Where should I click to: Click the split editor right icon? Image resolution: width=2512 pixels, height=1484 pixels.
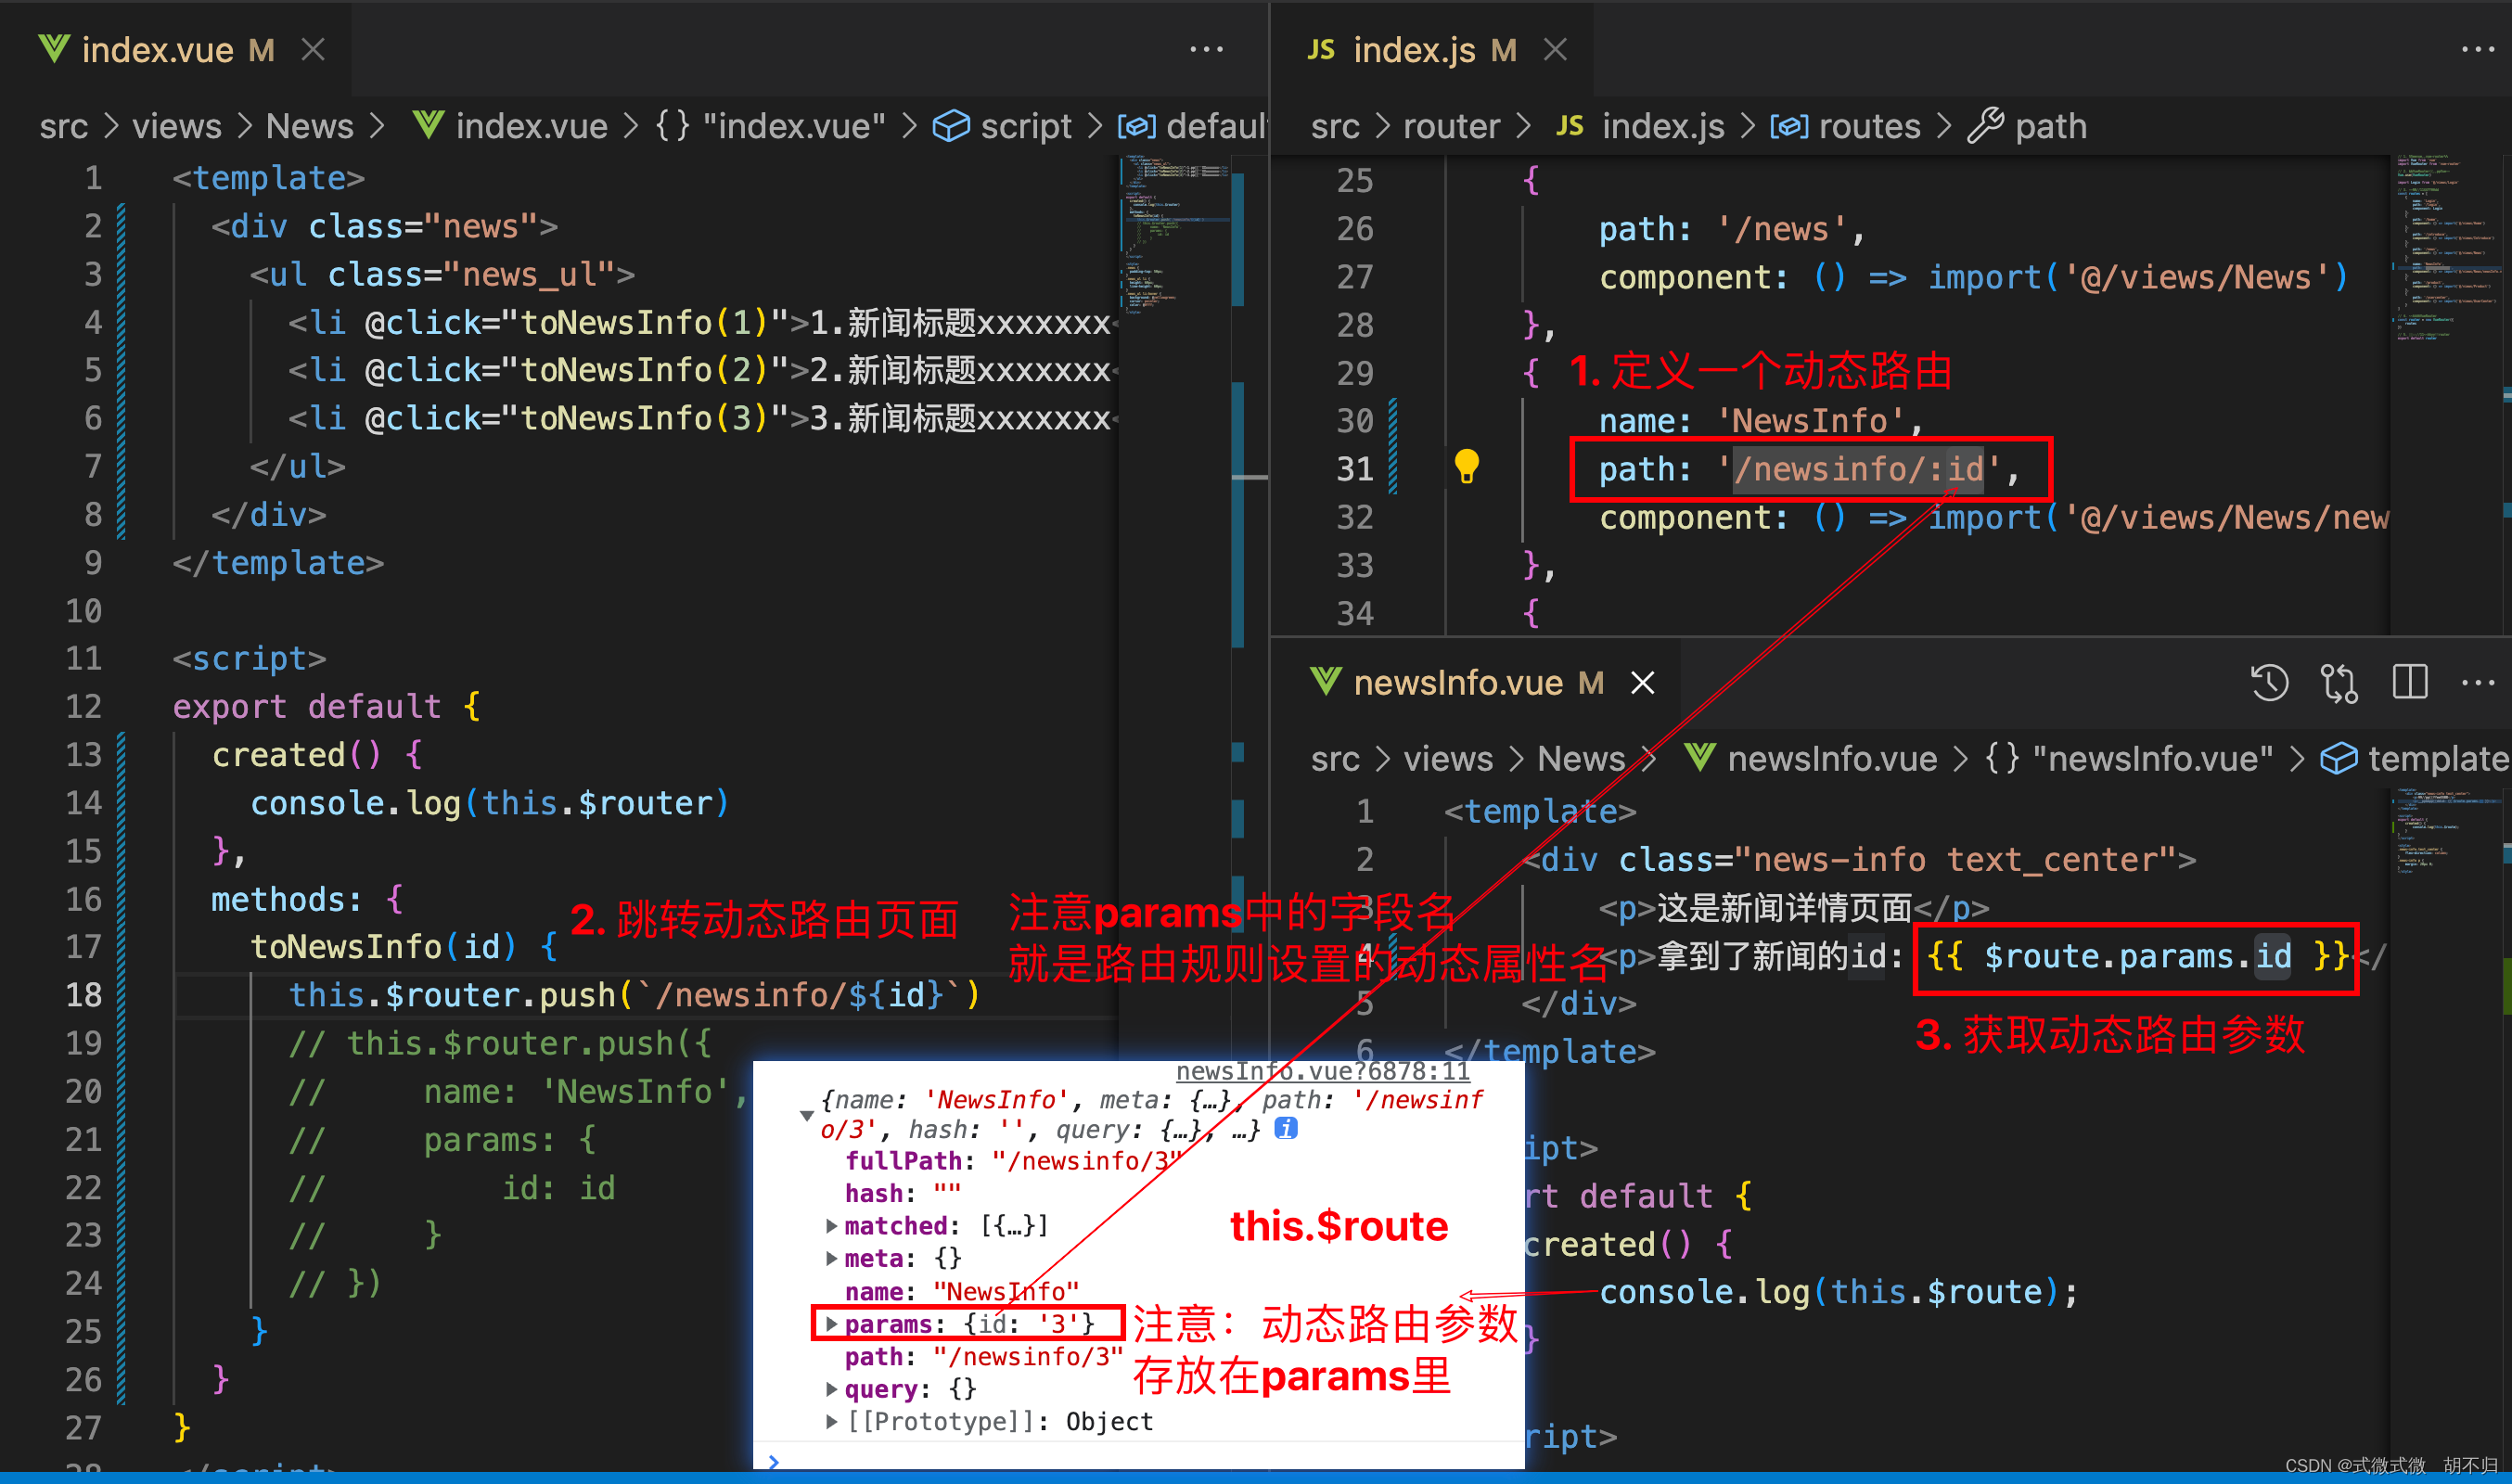pyautogui.click(x=2409, y=683)
